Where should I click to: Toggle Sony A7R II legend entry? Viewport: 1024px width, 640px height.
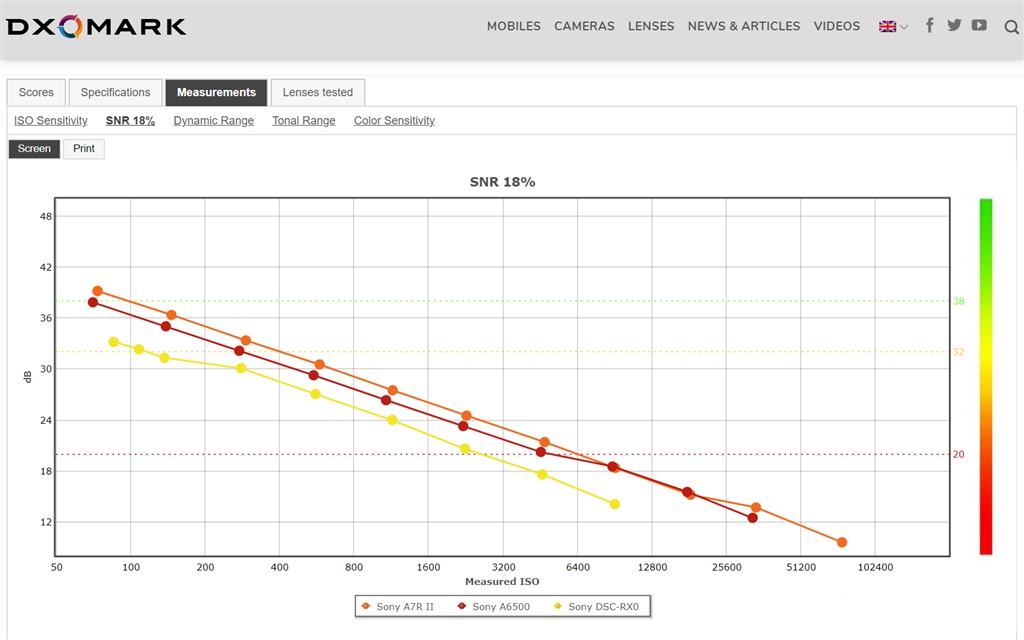(397, 606)
